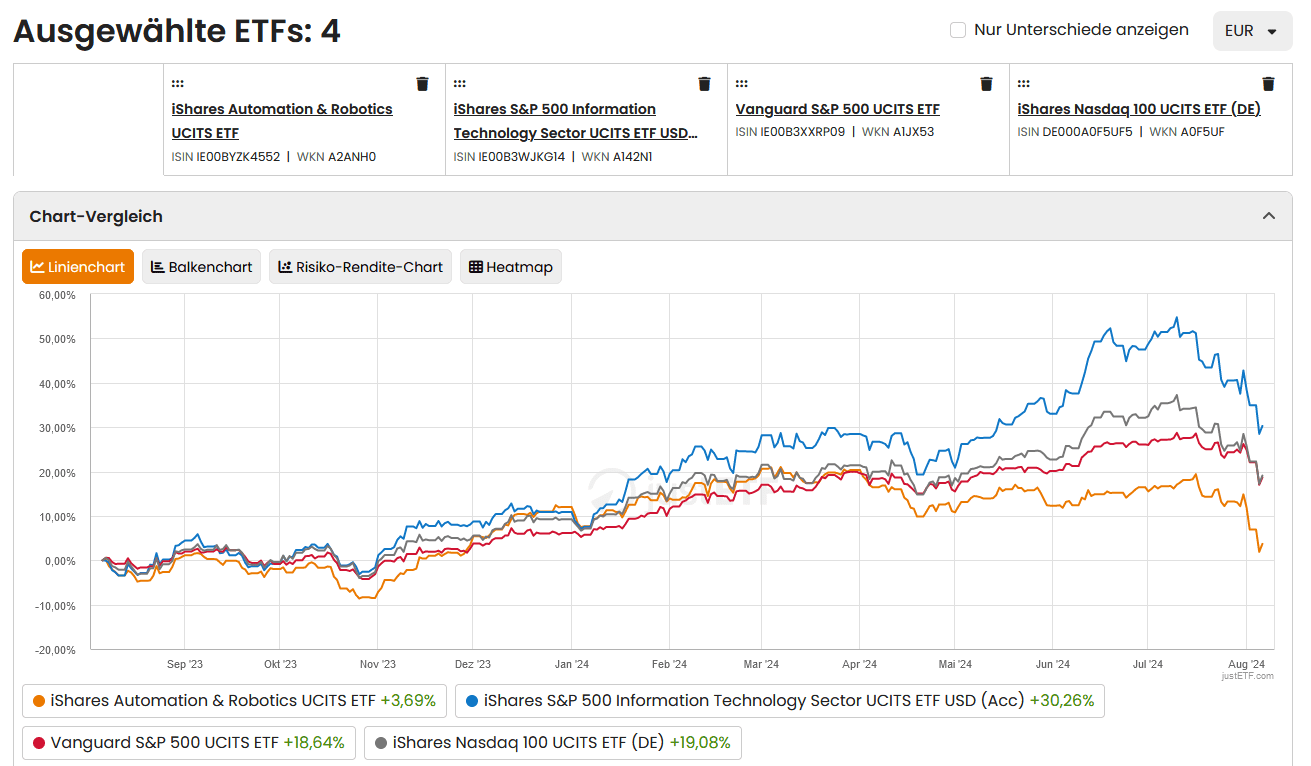Open Vanguard S&P 500 UCITS ETF link

click(x=838, y=109)
